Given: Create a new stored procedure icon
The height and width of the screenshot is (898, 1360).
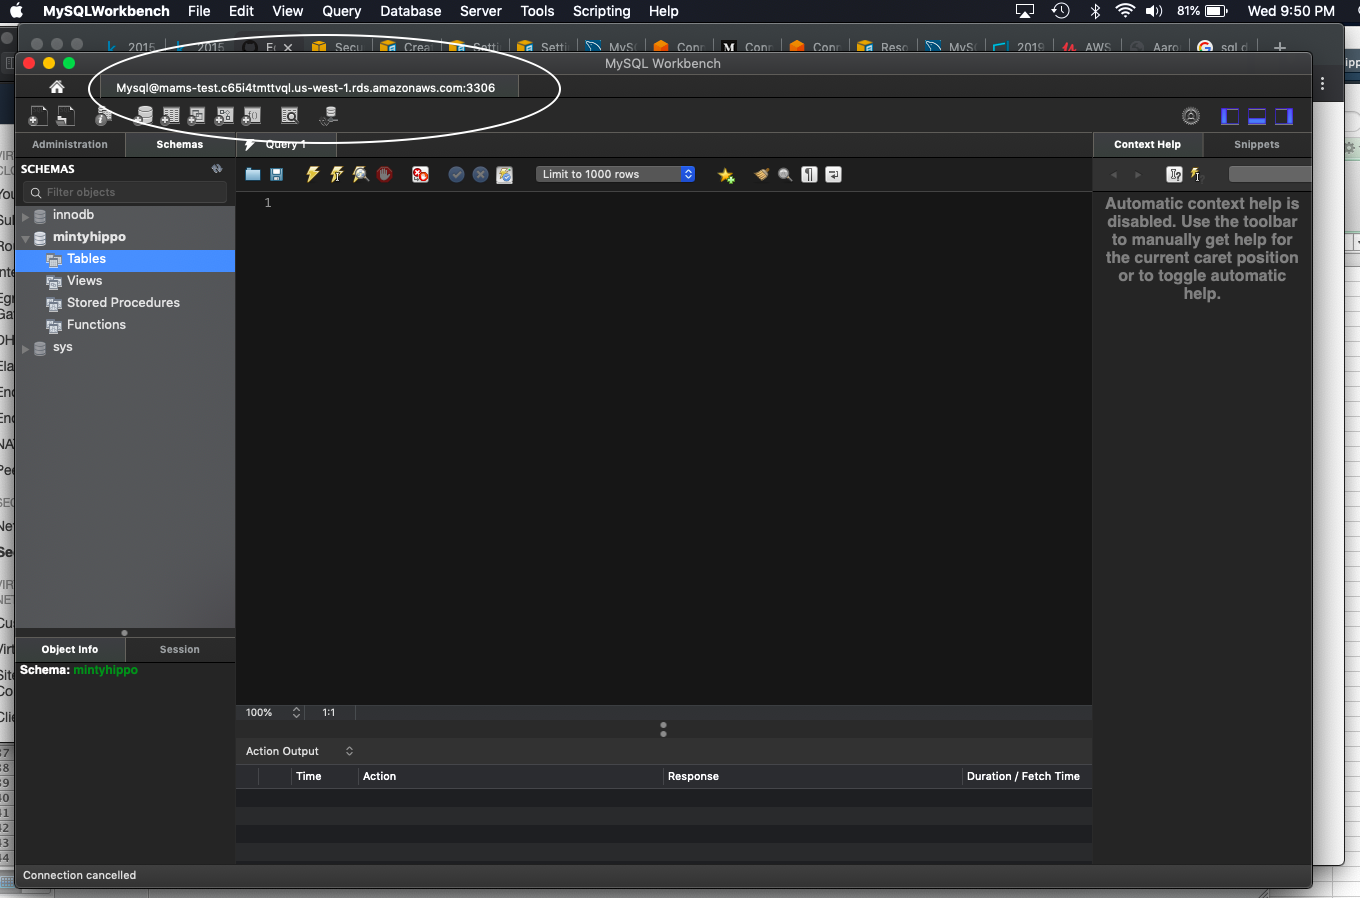Looking at the screenshot, I should 224,116.
